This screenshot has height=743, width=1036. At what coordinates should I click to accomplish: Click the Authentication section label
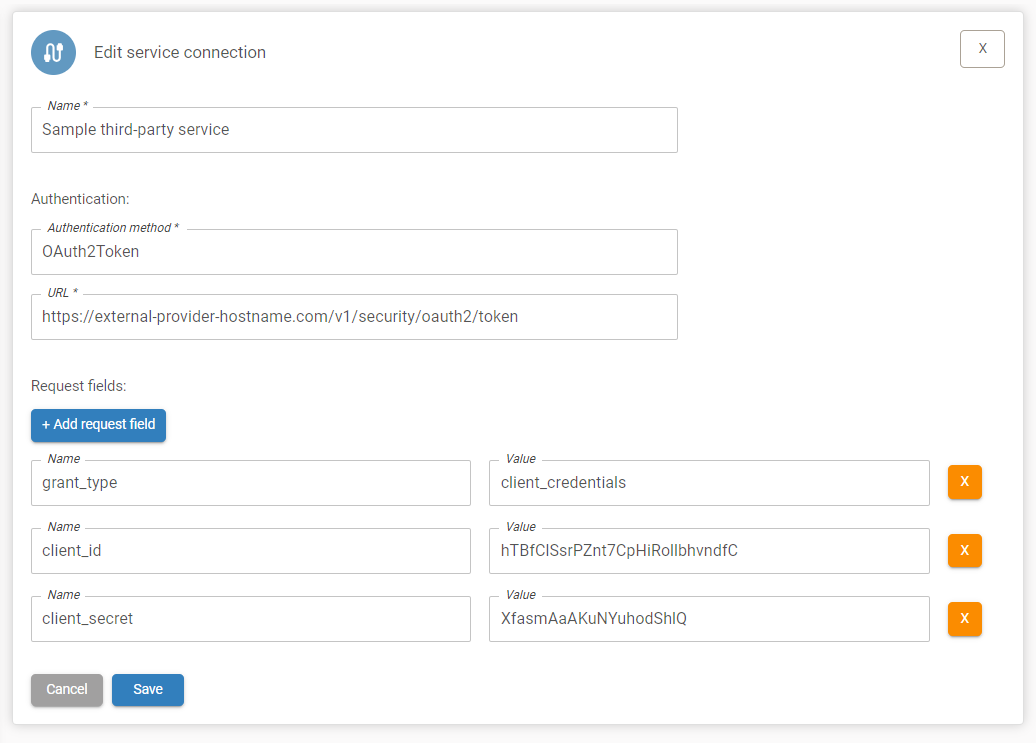coord(79,199)
